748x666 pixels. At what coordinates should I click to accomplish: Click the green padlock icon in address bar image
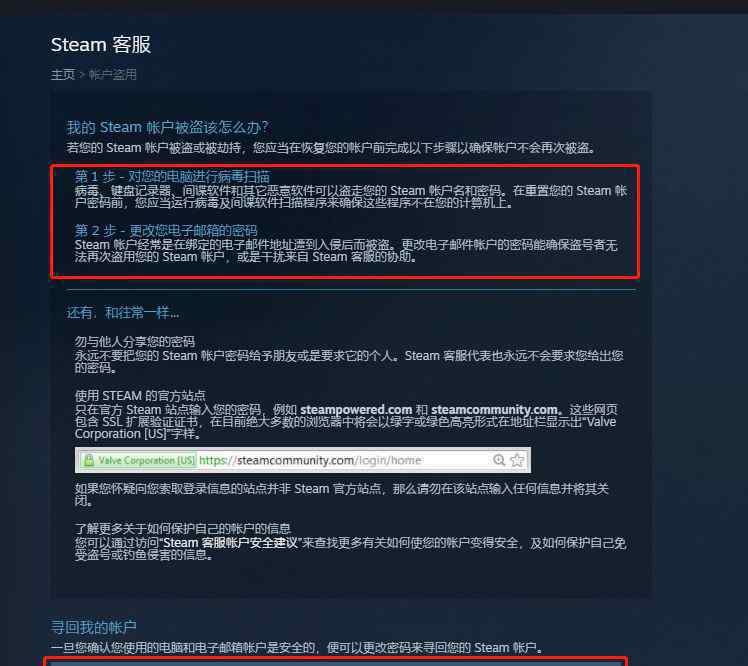[x=89, y=460]
